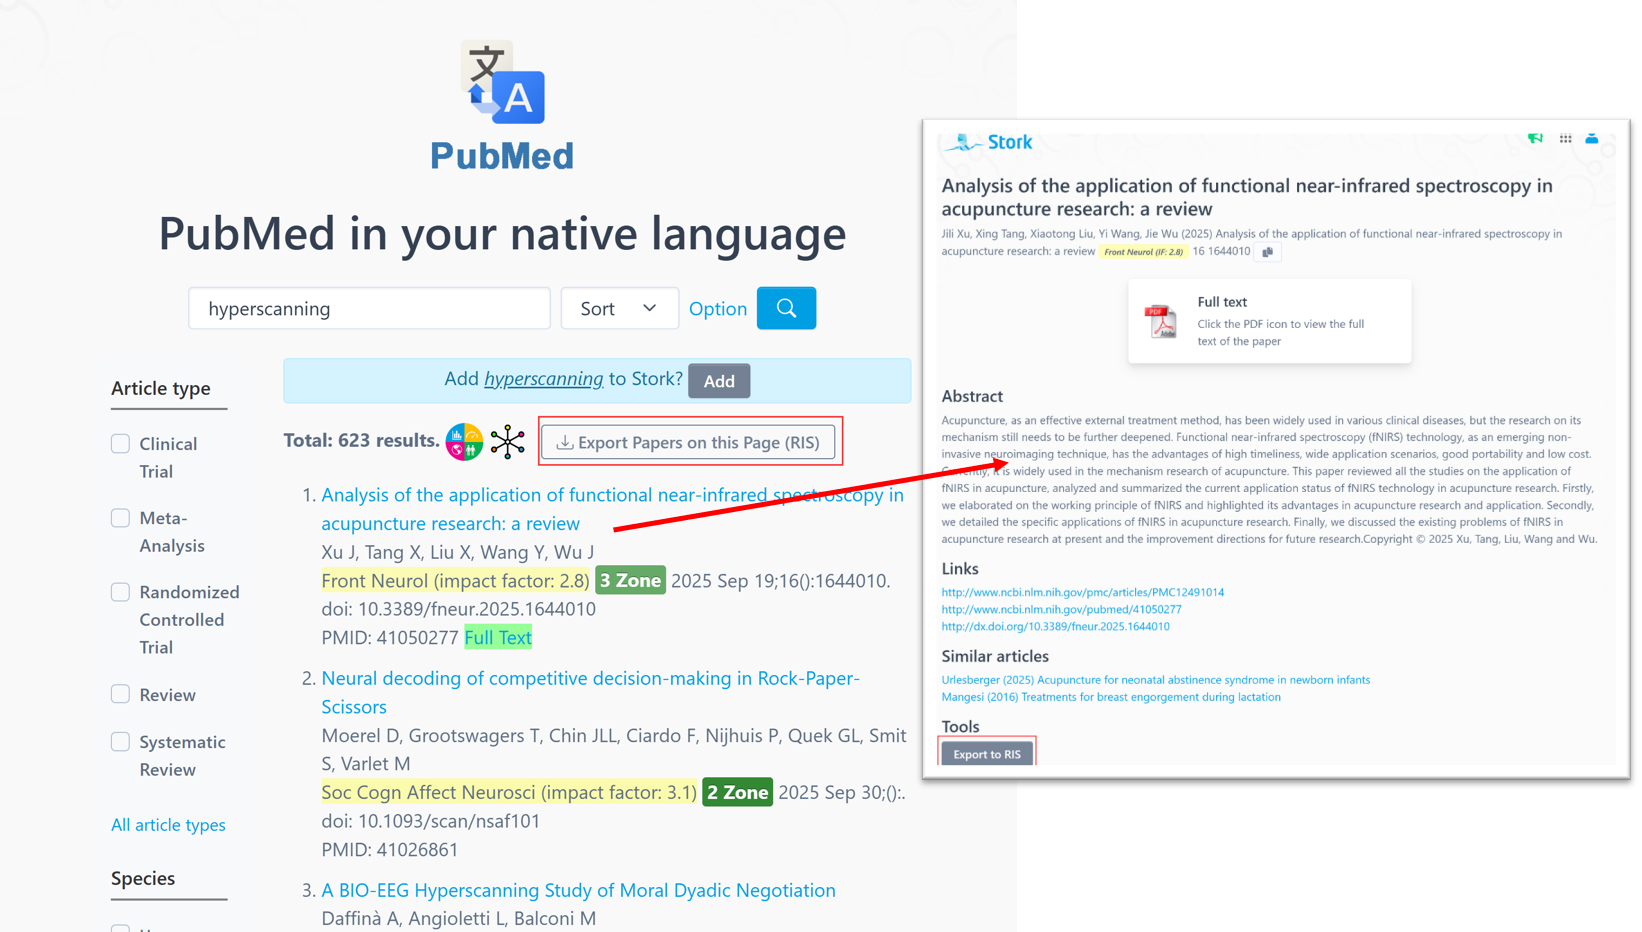Open the search Option link
The width and height of the screenshot is (1642, 932).
717,309
